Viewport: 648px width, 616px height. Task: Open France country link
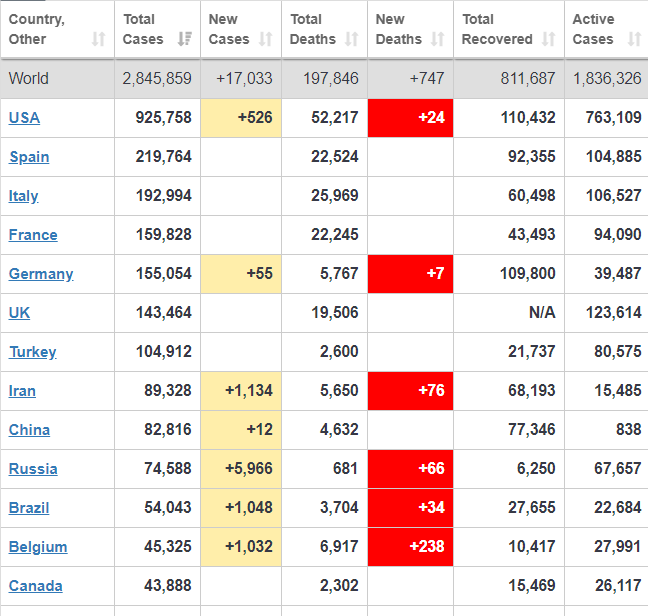[x=33, y=235]
